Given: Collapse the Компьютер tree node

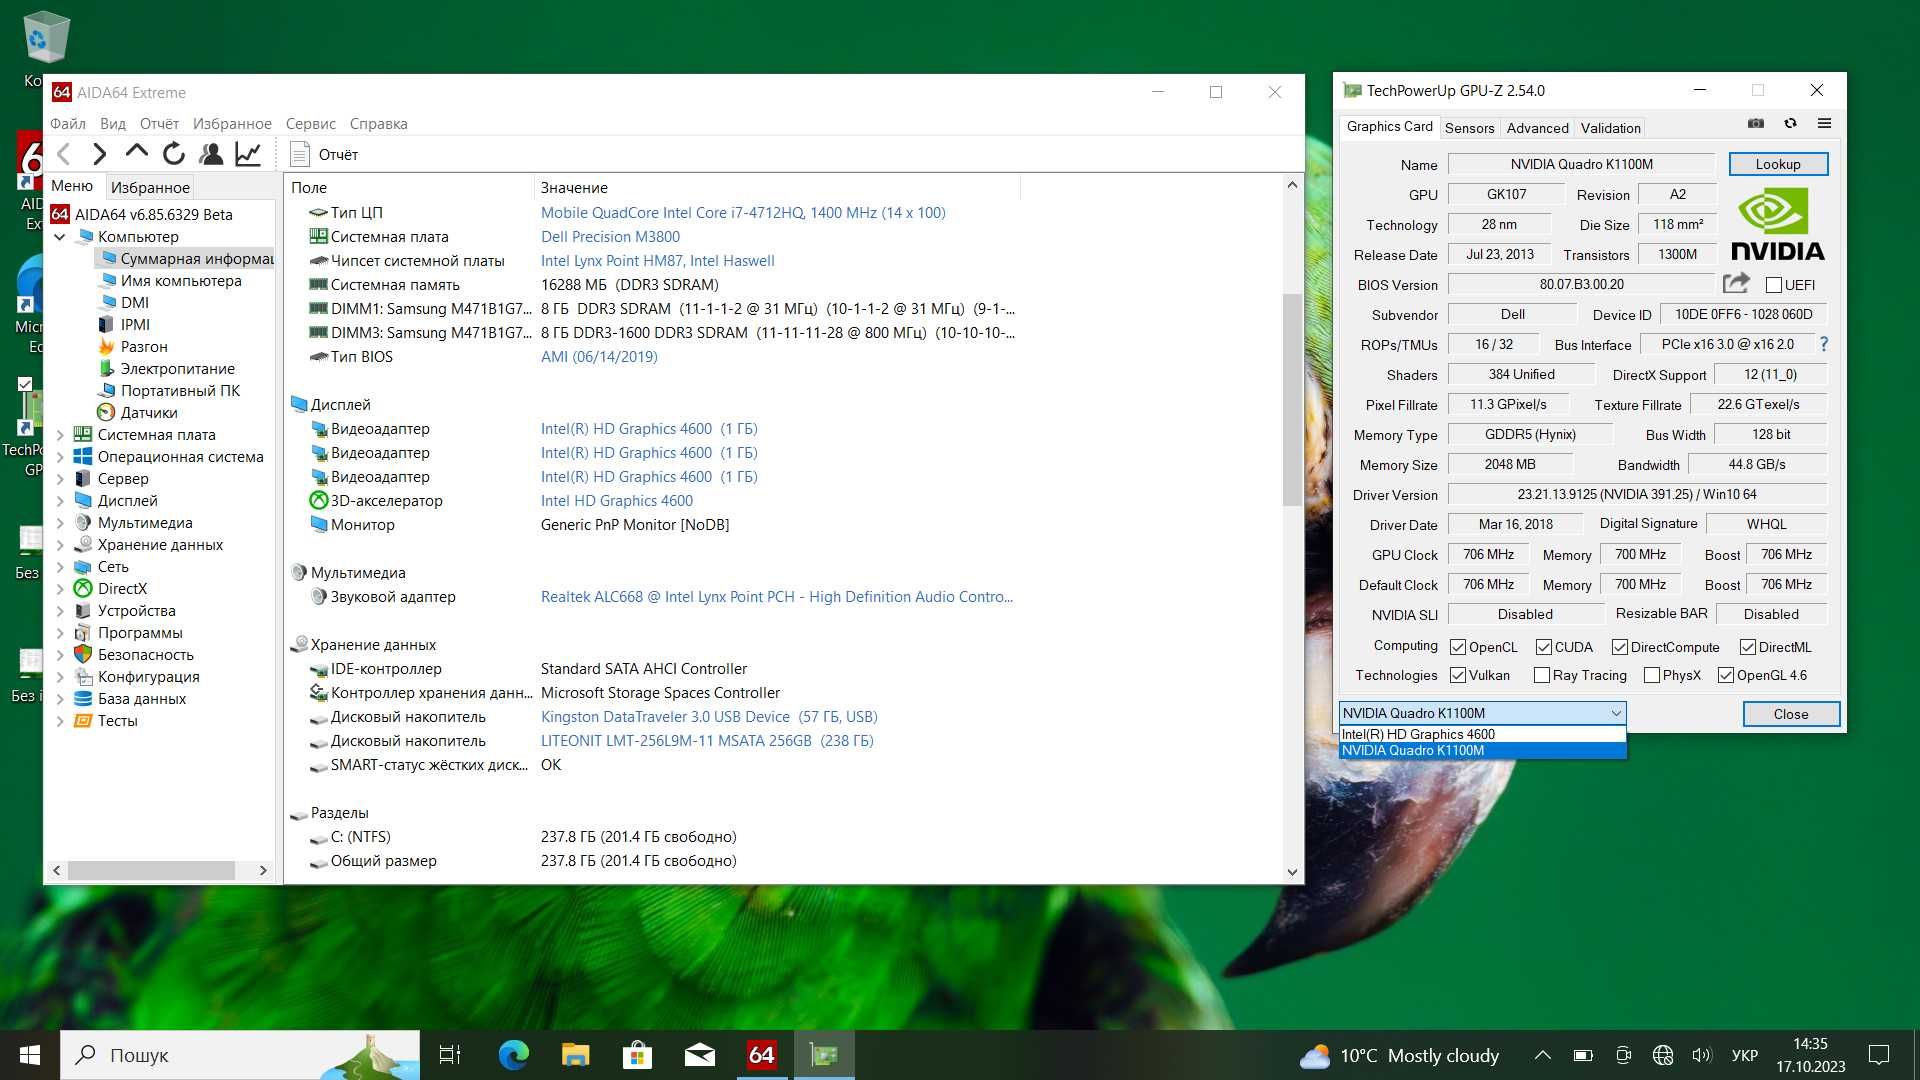Looking at the screenshot, I should coord(60,237).
